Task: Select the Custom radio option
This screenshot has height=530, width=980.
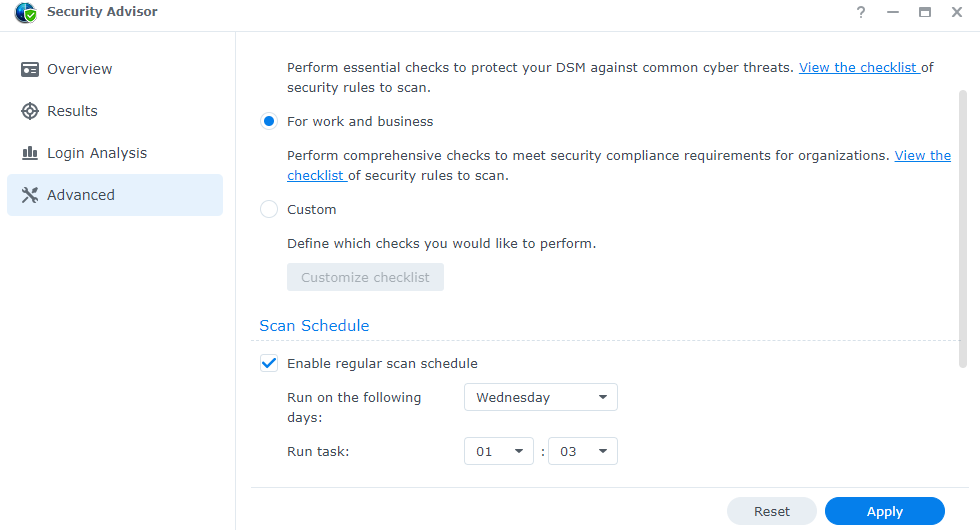Action: point(269,209)
